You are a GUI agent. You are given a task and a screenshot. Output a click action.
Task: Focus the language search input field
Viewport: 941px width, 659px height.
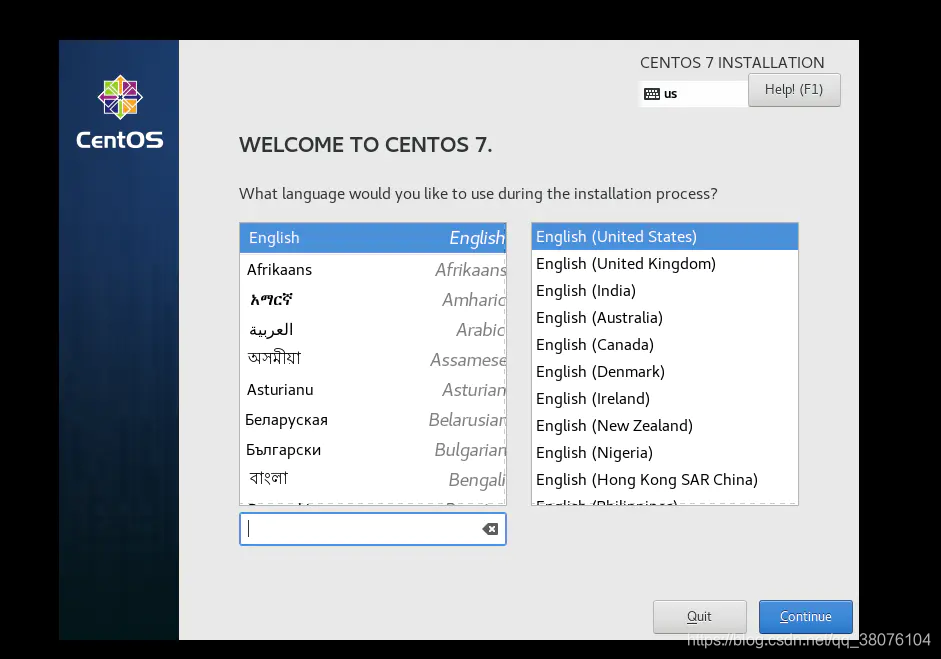(373, 529)
